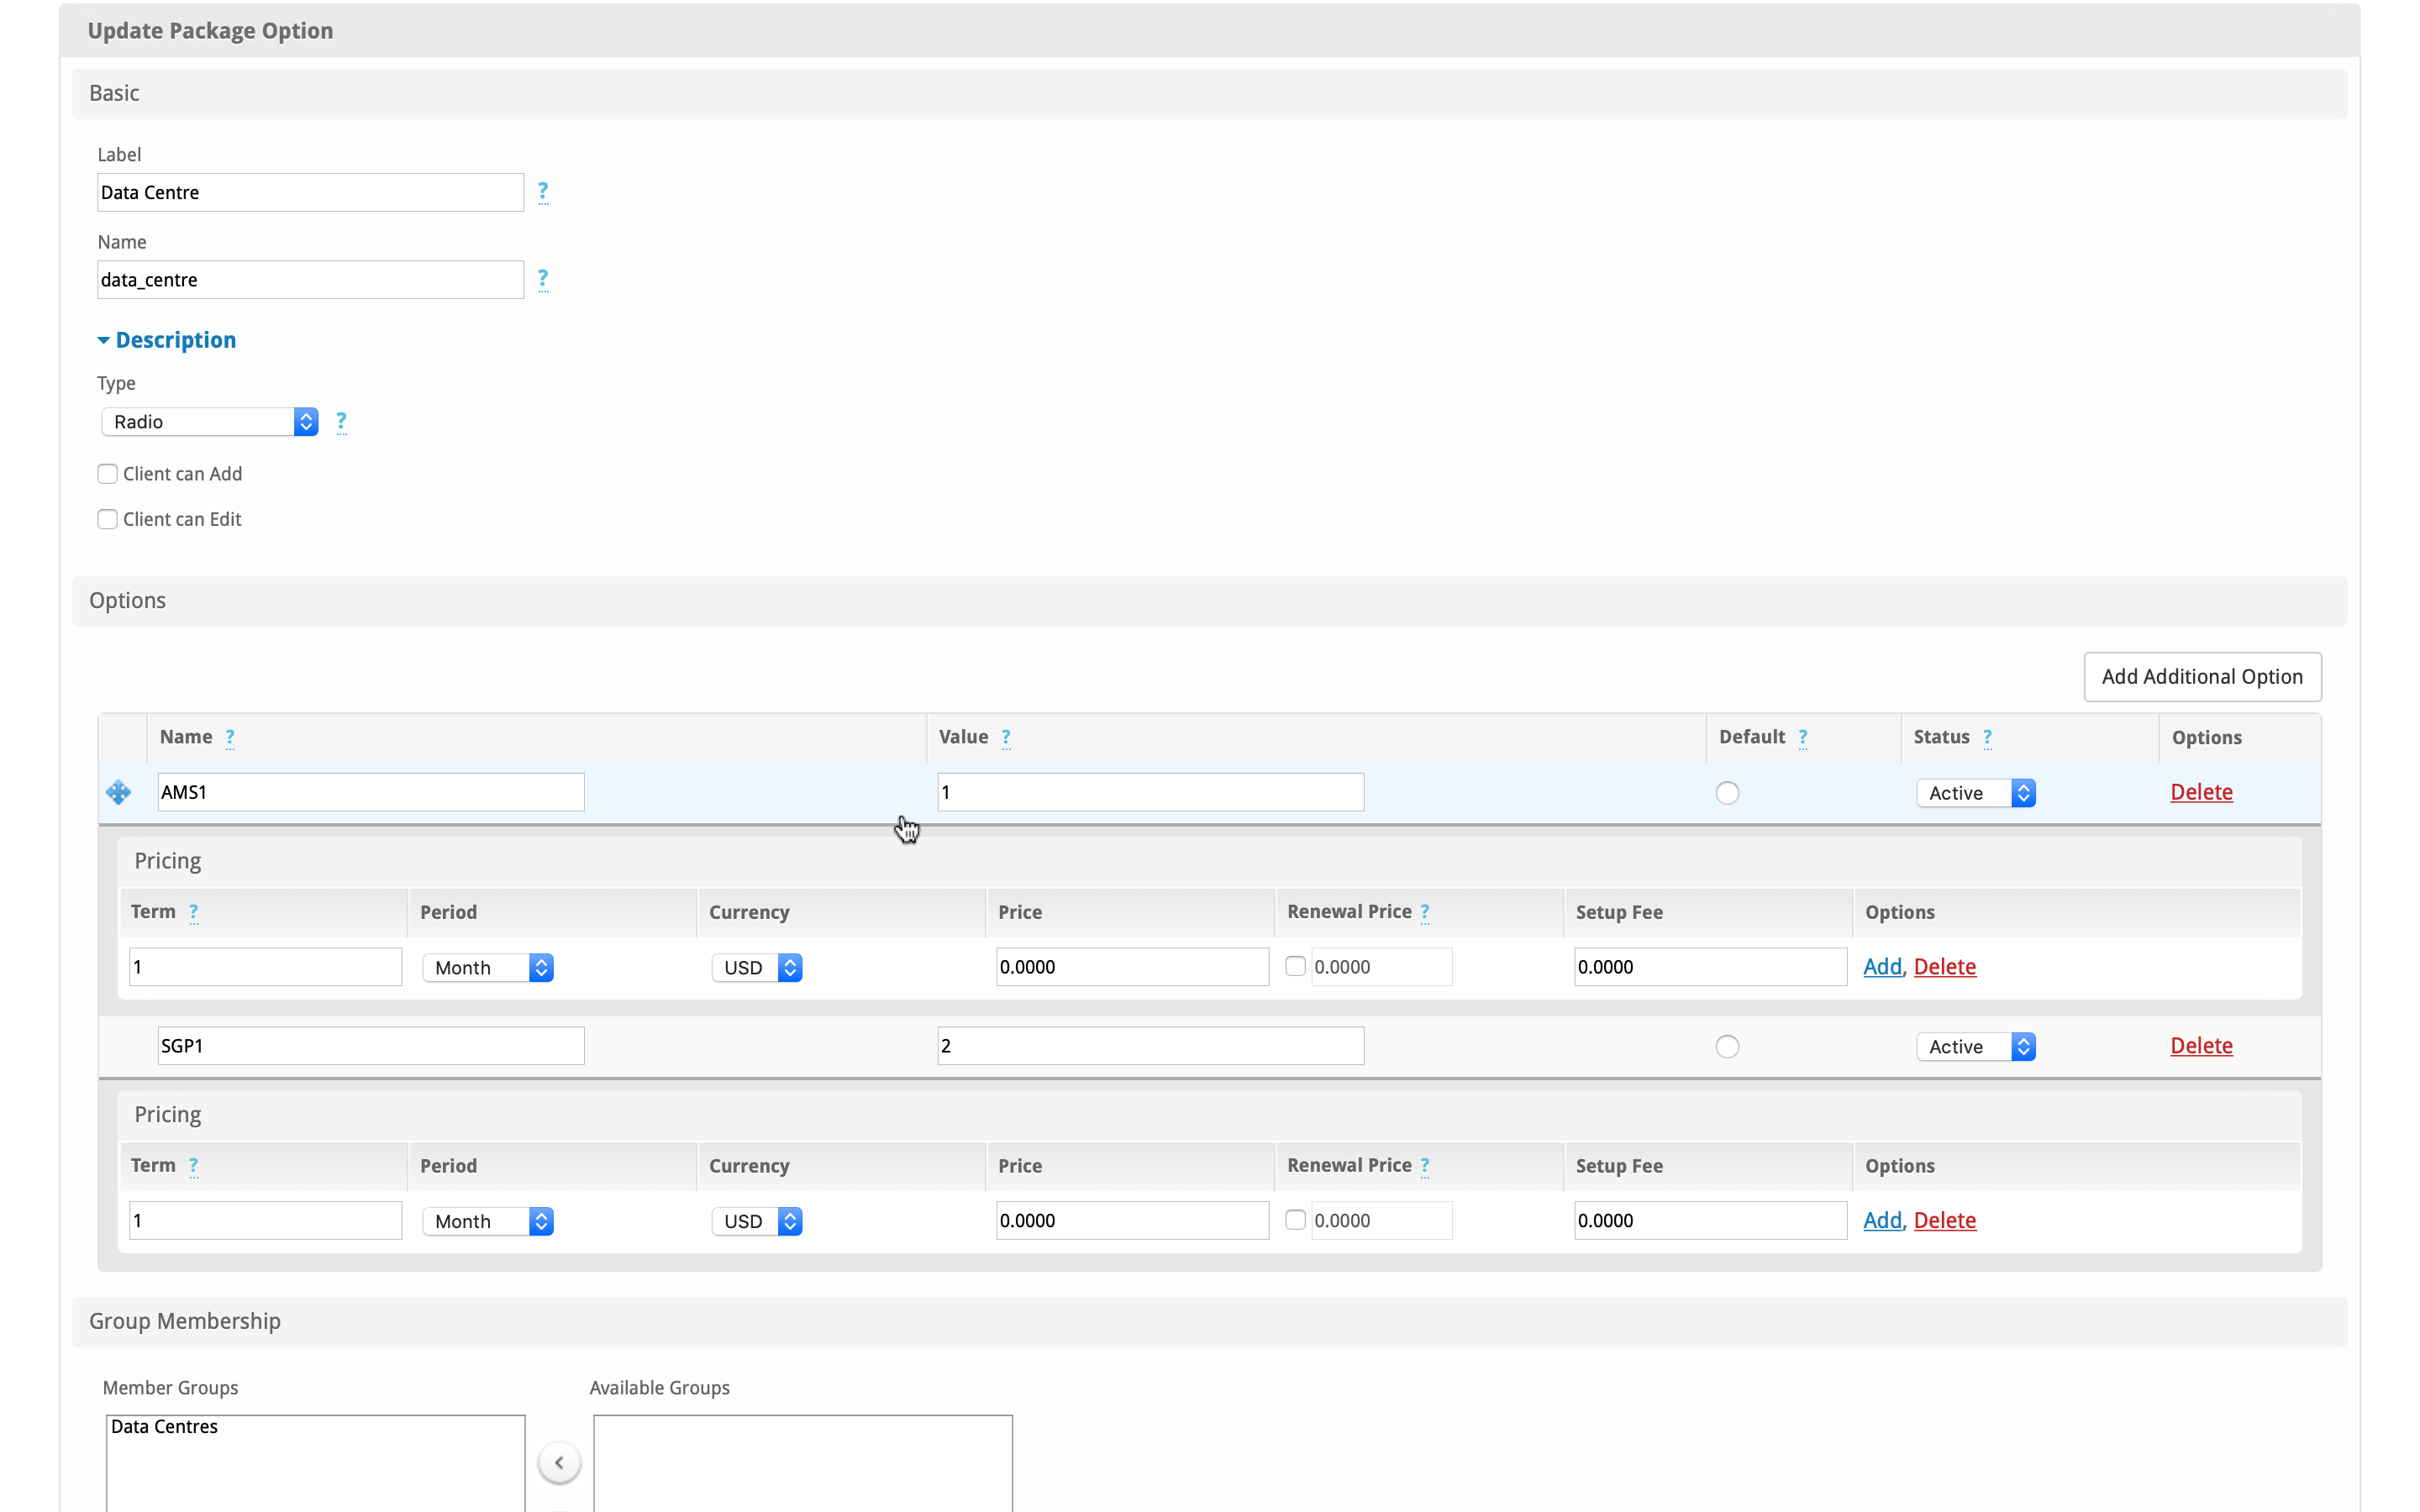Viewport: 2420px width, 1512px height.
Task: Enable renewal price checkbox for SGP1 pricing
Action: tap(1295, 1220)
